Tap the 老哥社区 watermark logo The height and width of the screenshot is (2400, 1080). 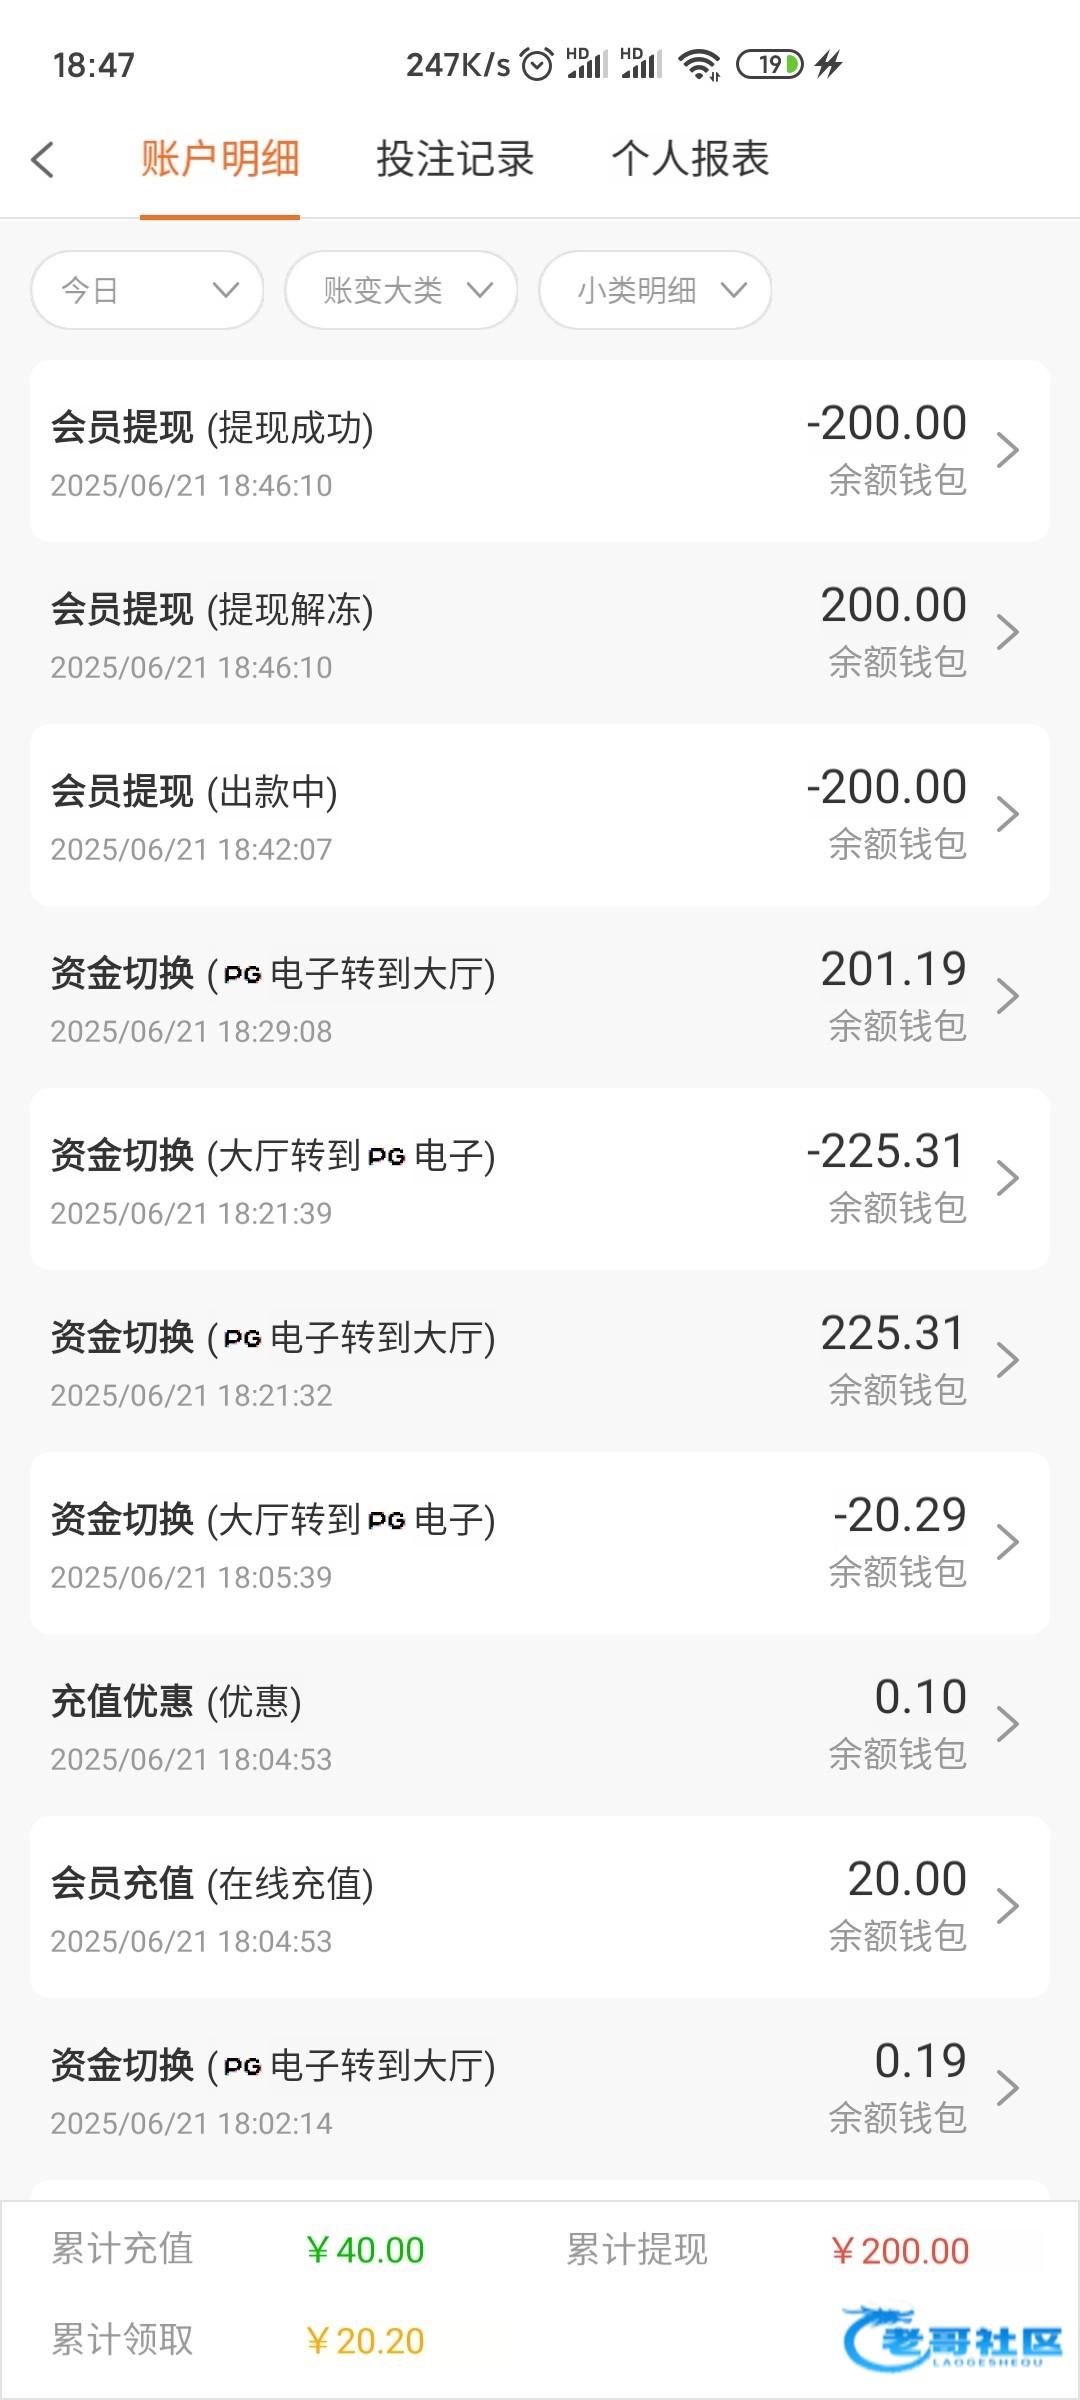(x=952, y=2338)
